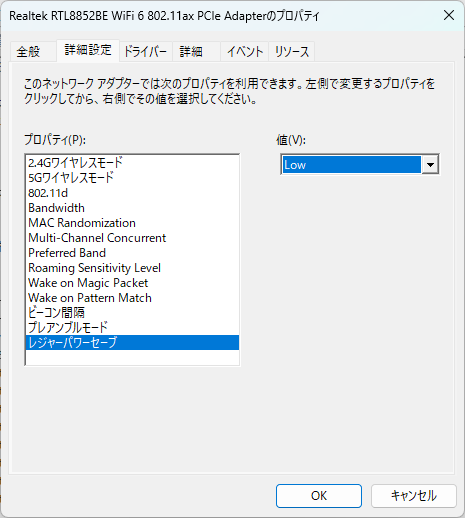
Task: Select Wake on Magic Packet
Action: [132, 283]
